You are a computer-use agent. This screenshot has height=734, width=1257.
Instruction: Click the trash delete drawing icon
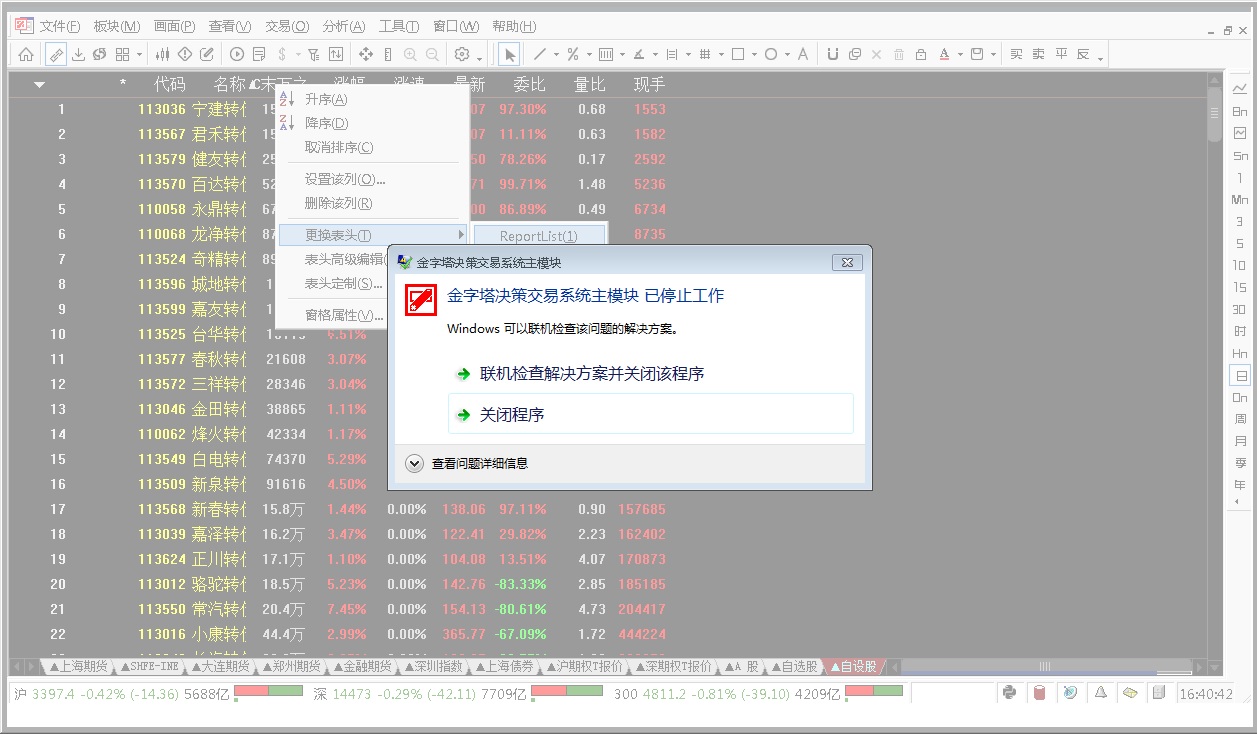[x=899, y=54]
